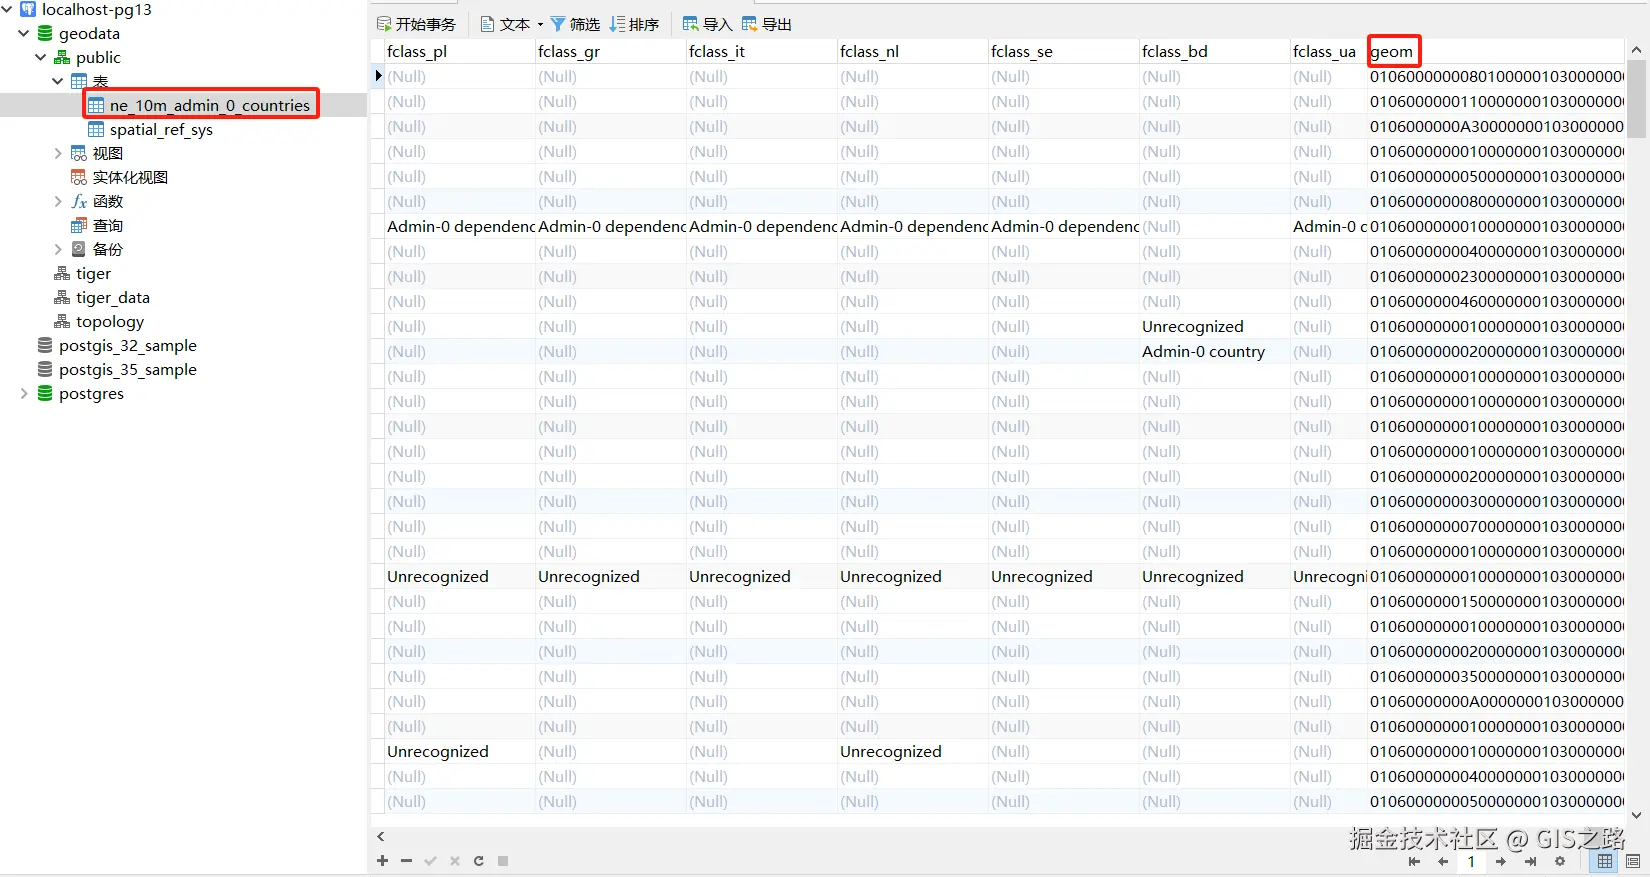This screenshot has width=1650, height=877.
Task: Switch to form view
Action: point(1633,861)
